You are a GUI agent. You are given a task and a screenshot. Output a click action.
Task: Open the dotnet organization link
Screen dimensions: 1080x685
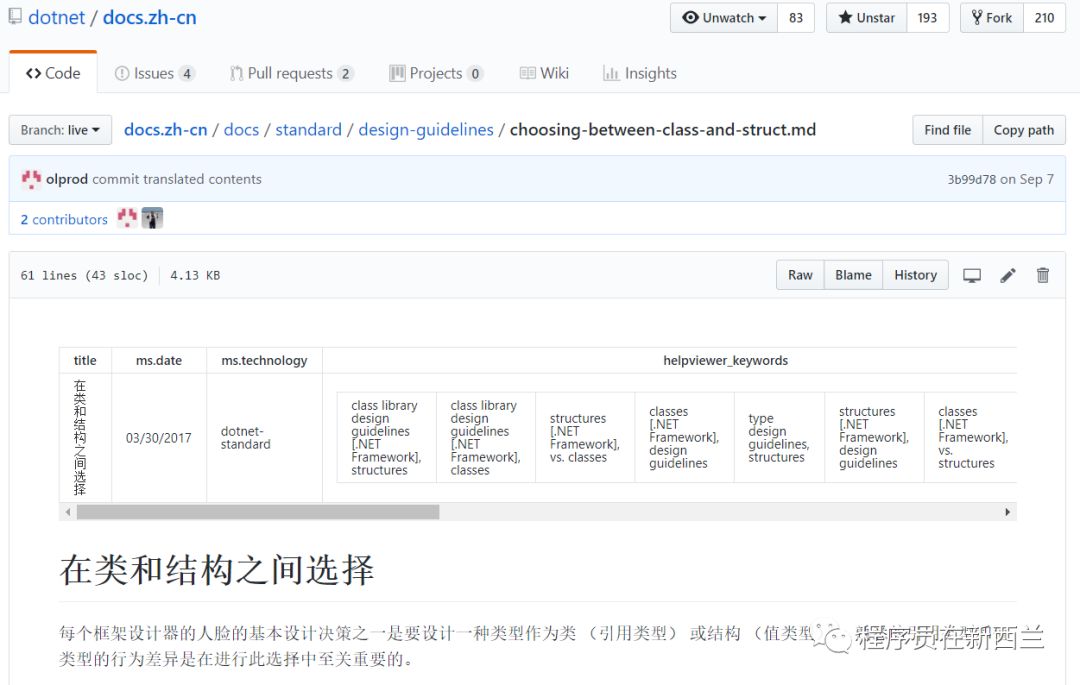pyautogui.click(x=56, y=17)
